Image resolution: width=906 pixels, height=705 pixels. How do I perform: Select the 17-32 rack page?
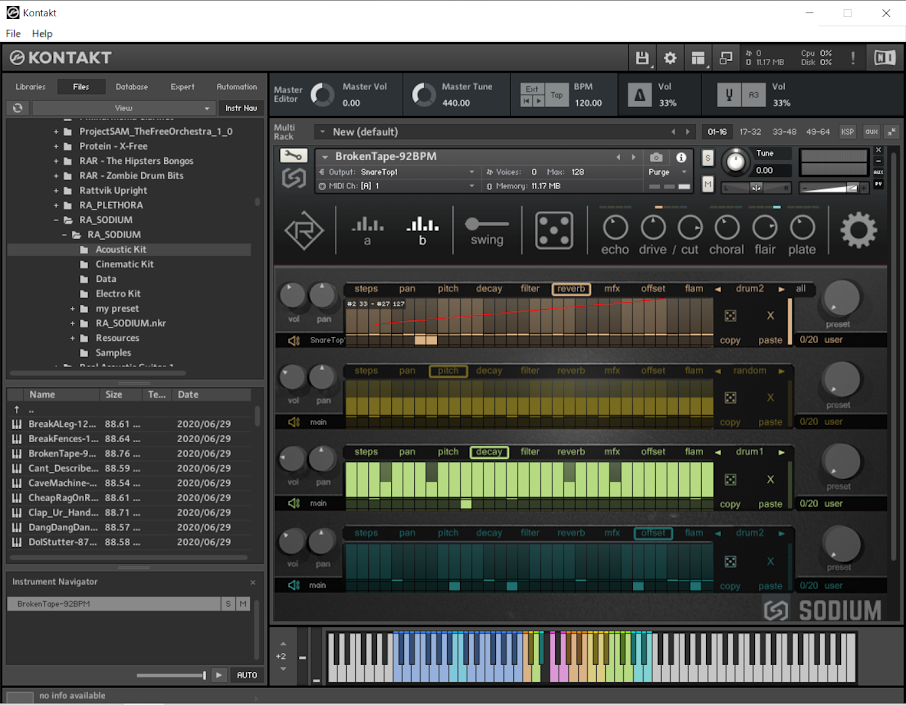750,132
